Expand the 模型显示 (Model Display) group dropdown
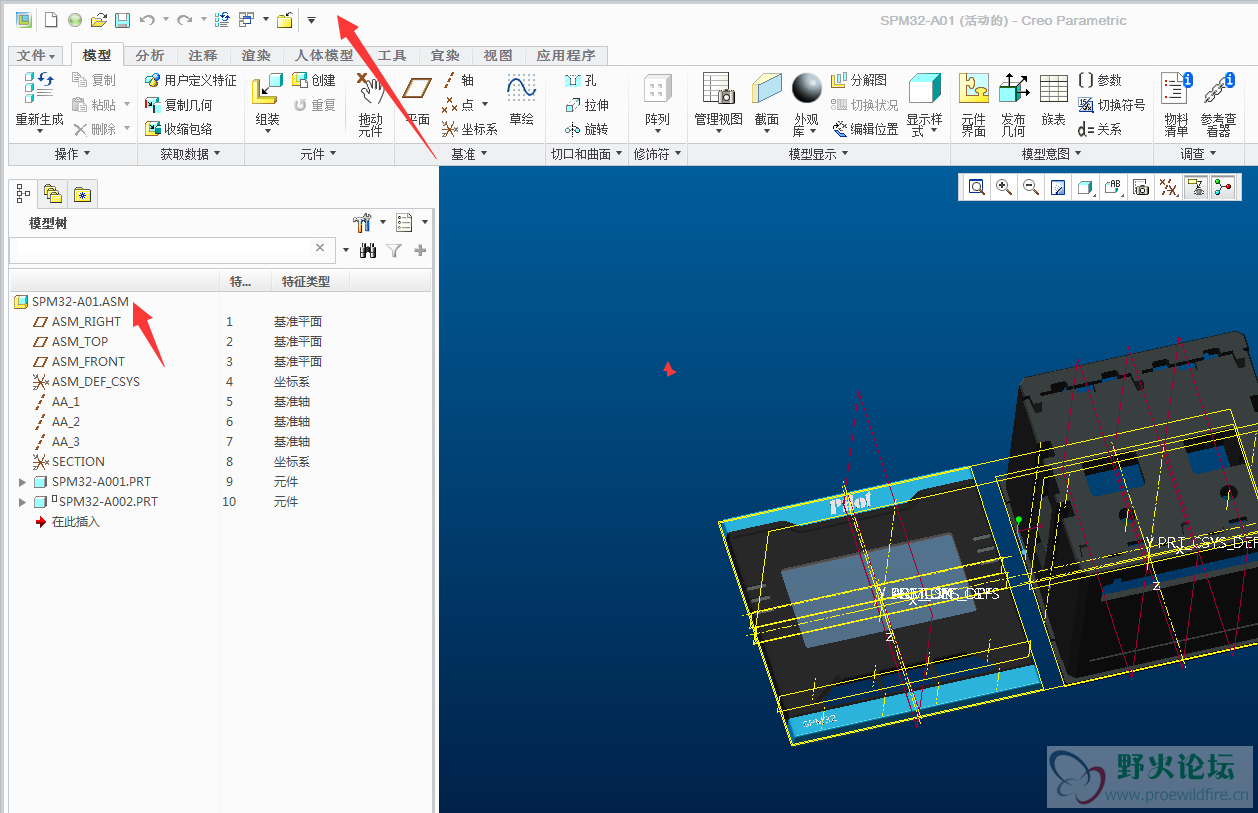This screenshot has width=1258, height=813. pos(818,154)
